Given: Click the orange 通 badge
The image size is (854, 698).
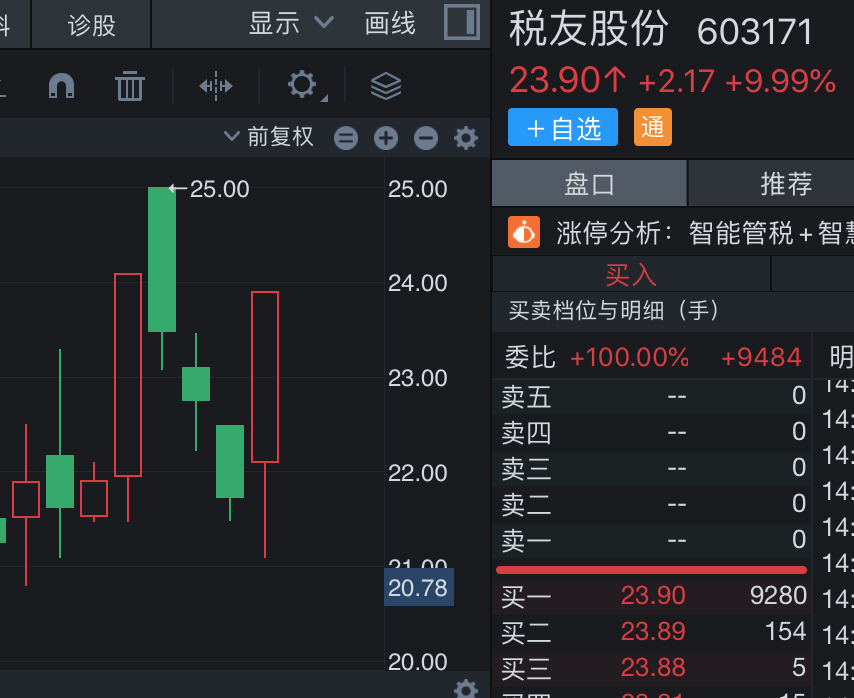Looking at the screenshot, I should (x=652, y=128).
